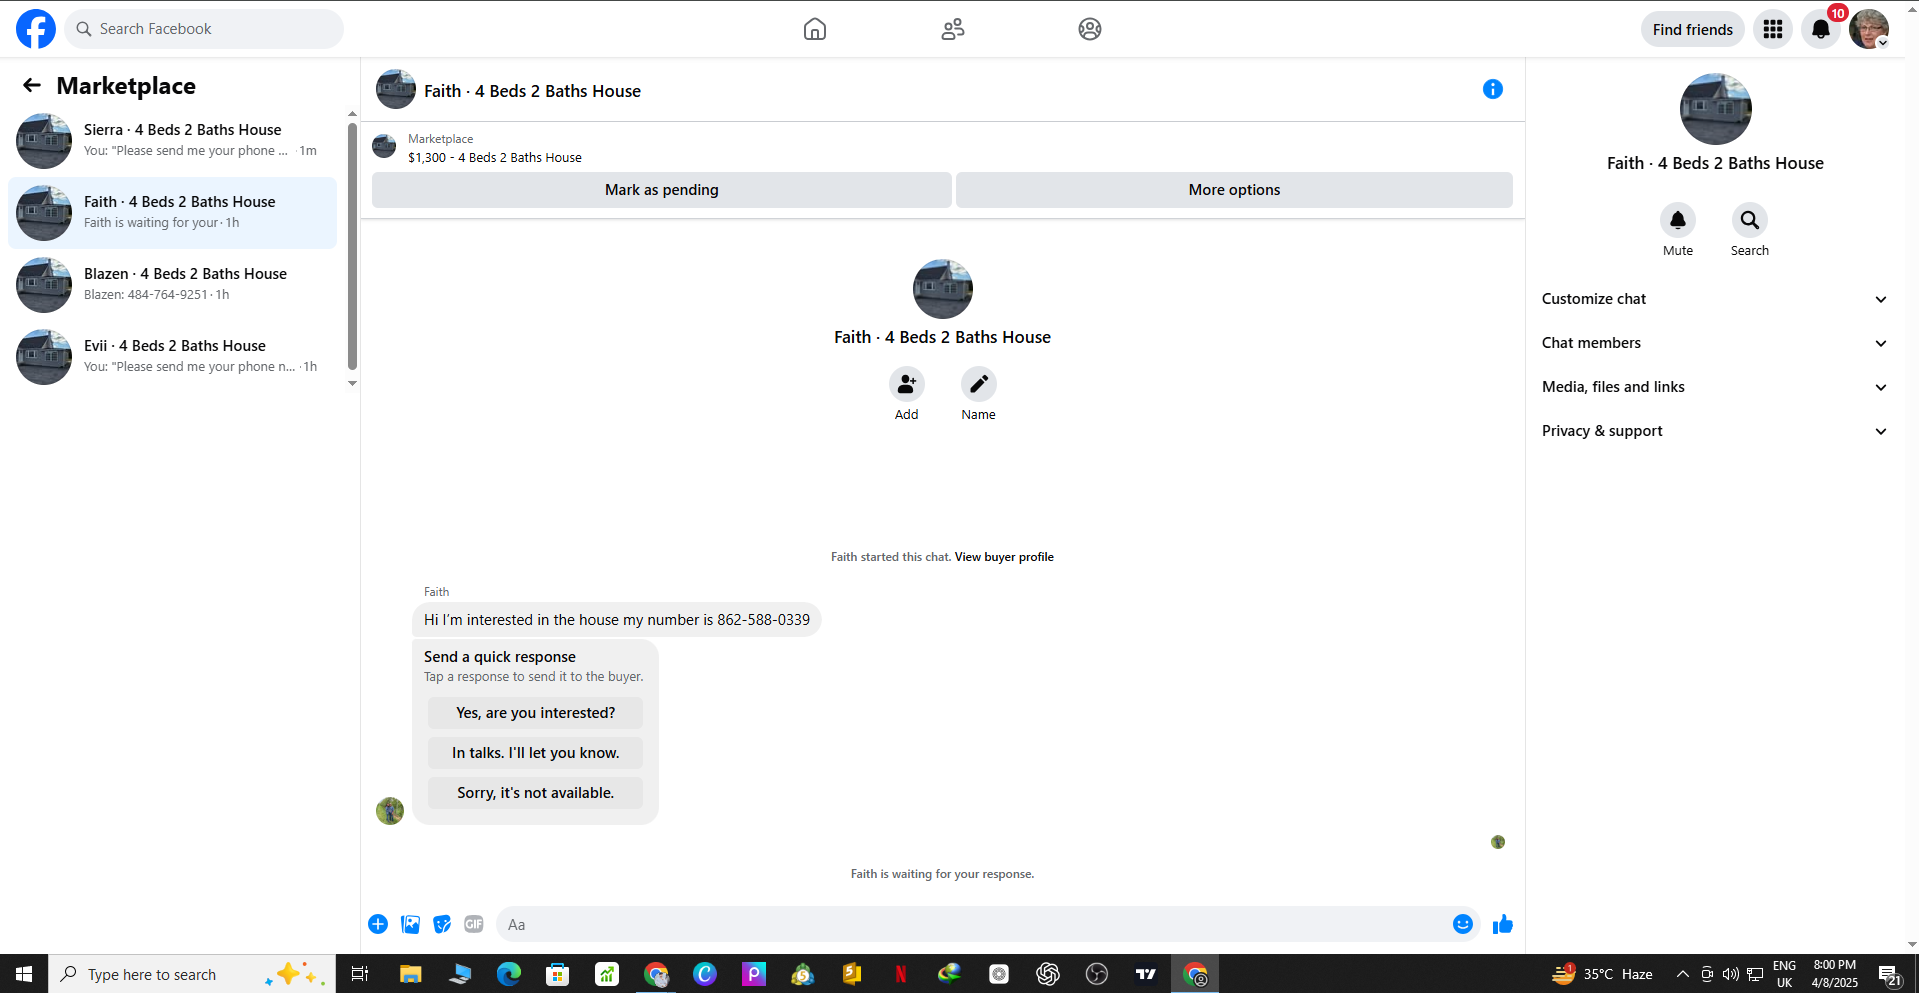
Task: Click the Facebook logo icon
Action: pyautogui.click(x=36, y=29)
